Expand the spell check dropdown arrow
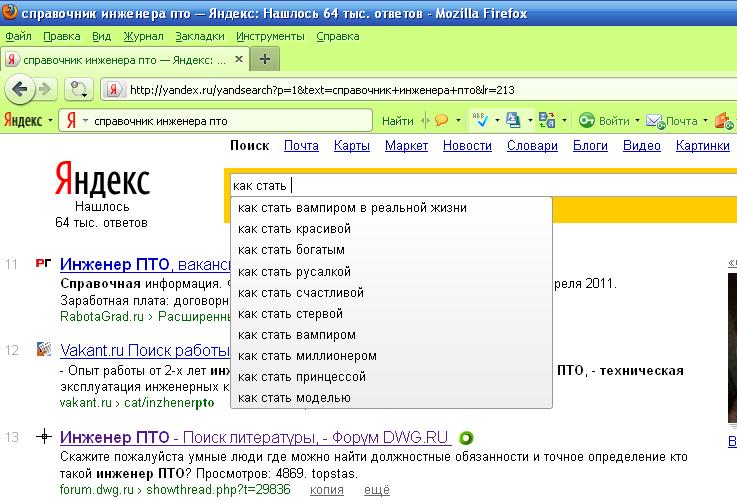Image resolution: width=737 pixels, height=501 pixels. pos(497,121)
